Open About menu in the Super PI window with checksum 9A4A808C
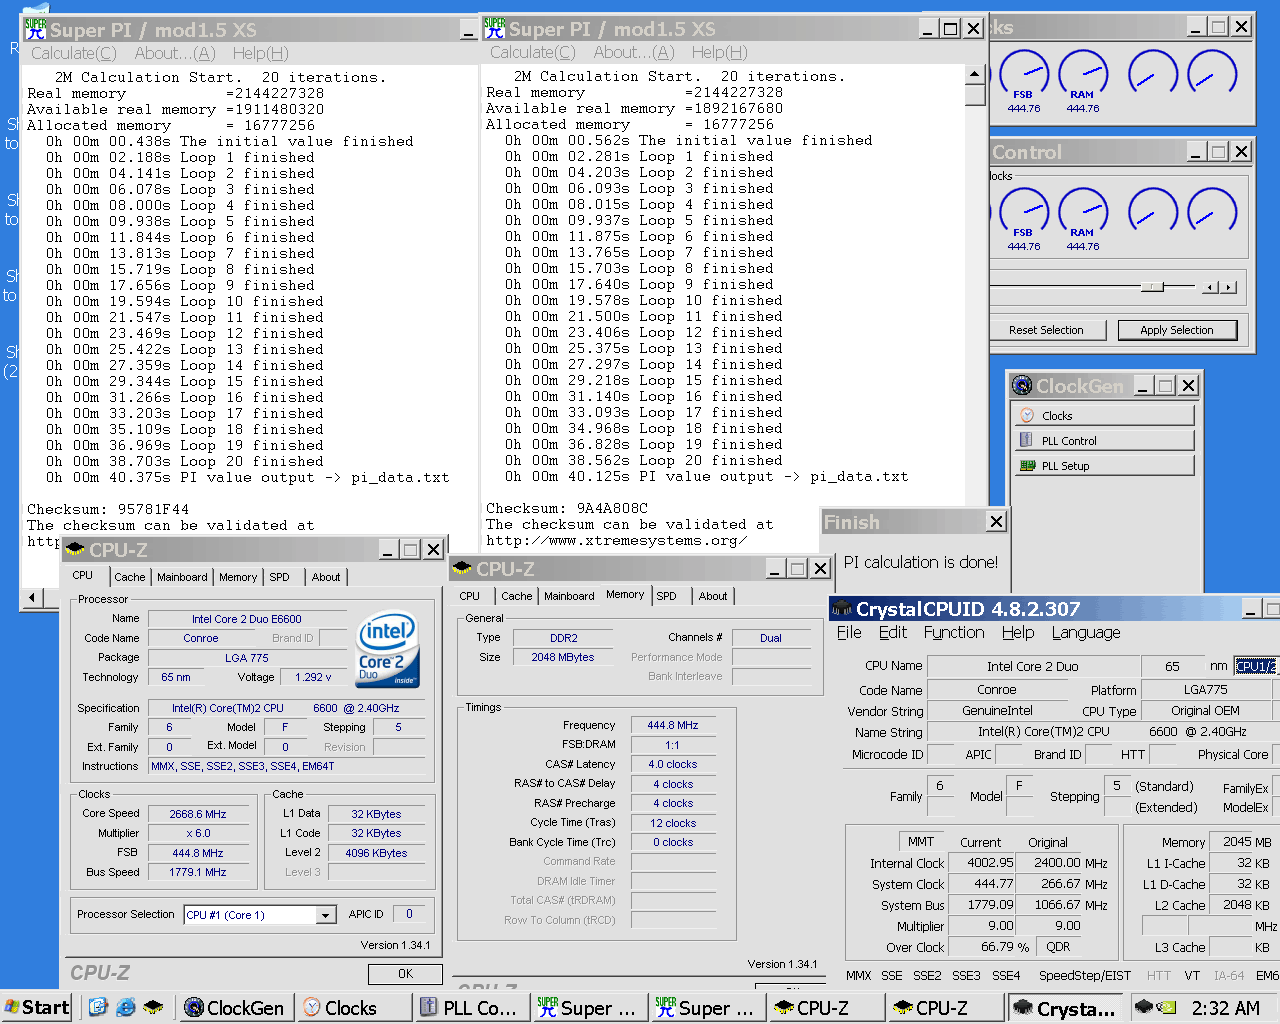 [633, 52]
